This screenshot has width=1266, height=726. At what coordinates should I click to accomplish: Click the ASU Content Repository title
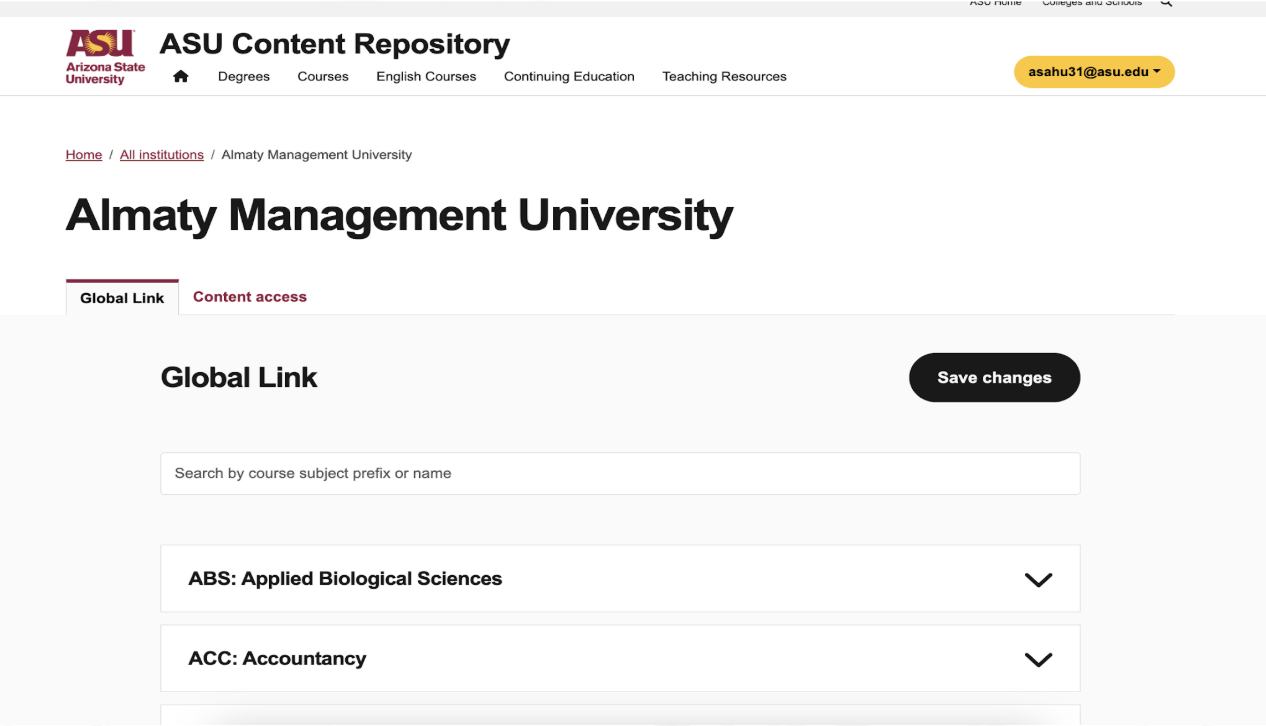click(x=335, y=44)
